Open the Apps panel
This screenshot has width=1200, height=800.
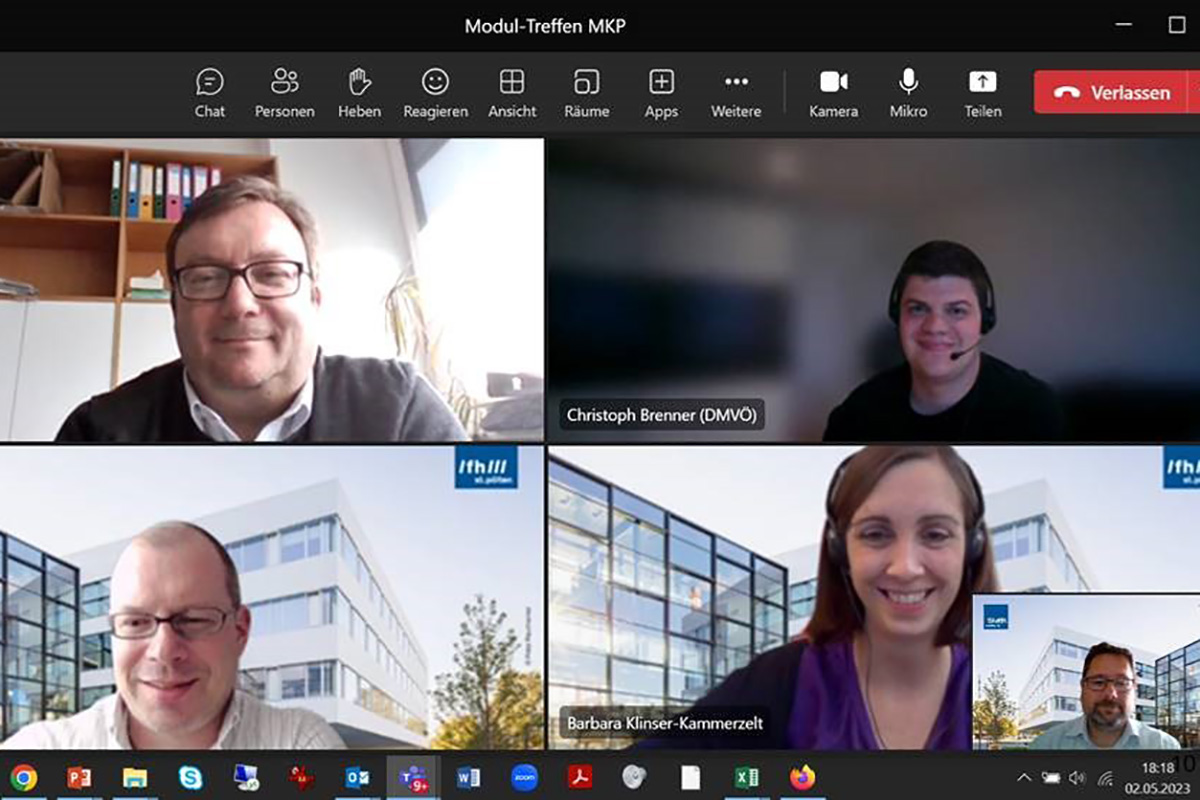click(x=661, y=93)
